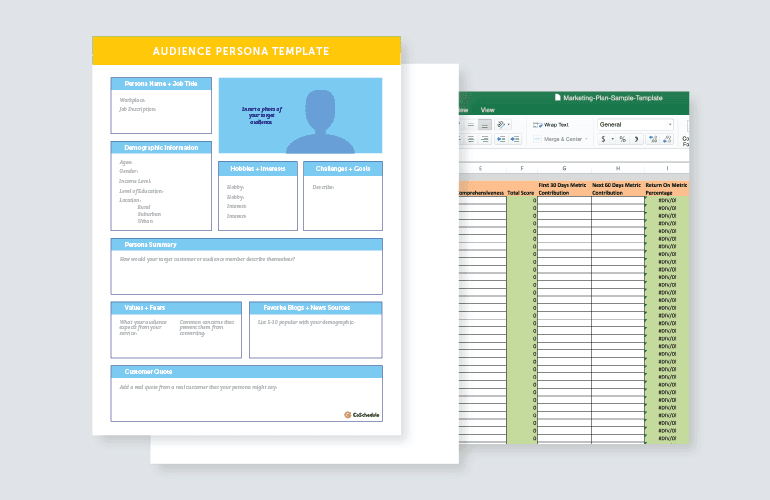Expand the Merge & Center dropdown arrow
The image size is (770, 500).
point(586,139)
